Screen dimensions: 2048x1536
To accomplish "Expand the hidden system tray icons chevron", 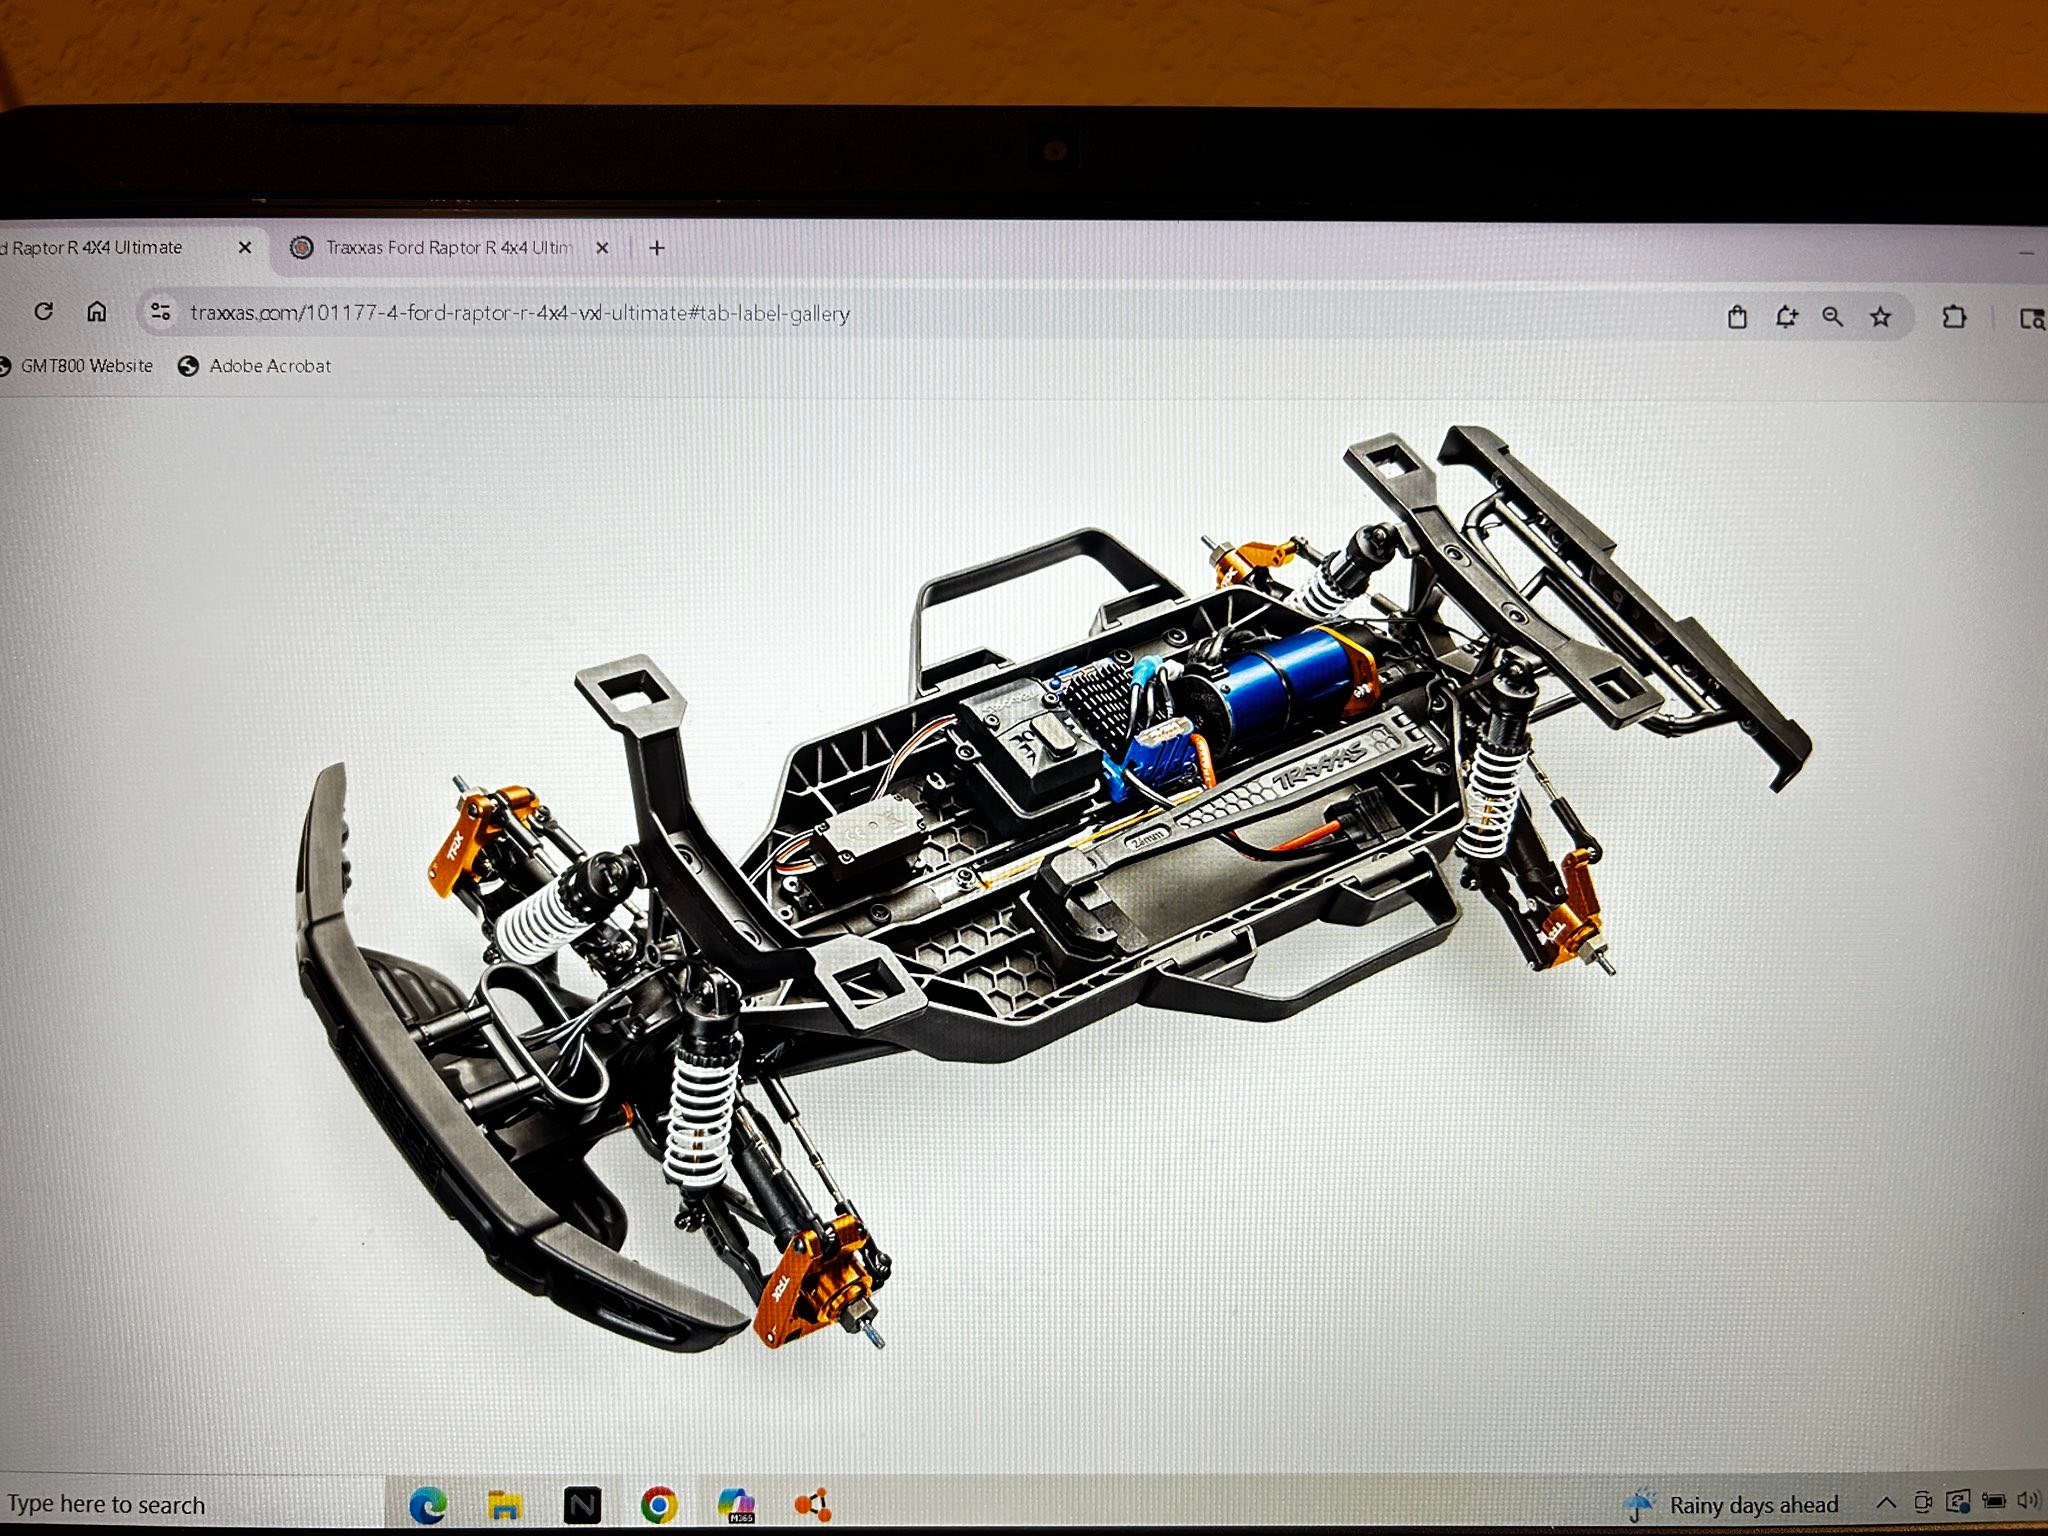I will (1885, 1503).
